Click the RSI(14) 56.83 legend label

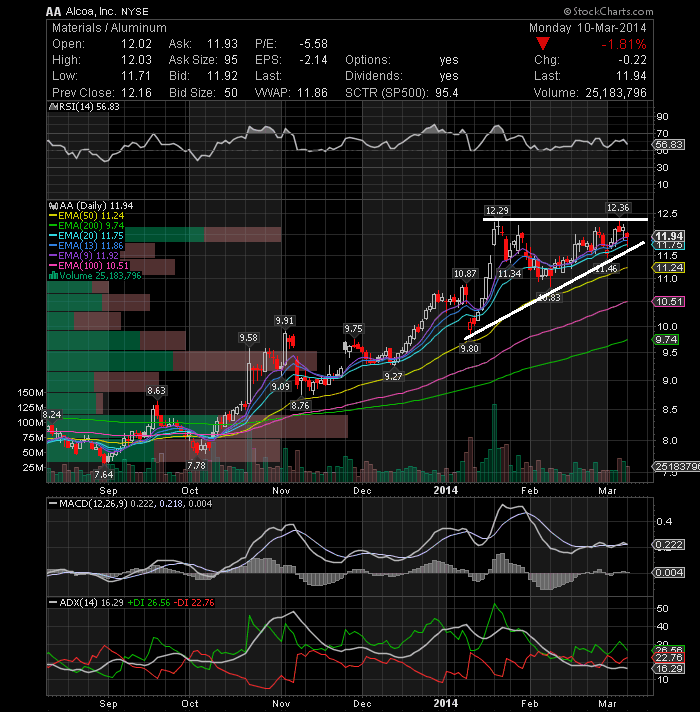pyautogui.click(x=84, y=107)
